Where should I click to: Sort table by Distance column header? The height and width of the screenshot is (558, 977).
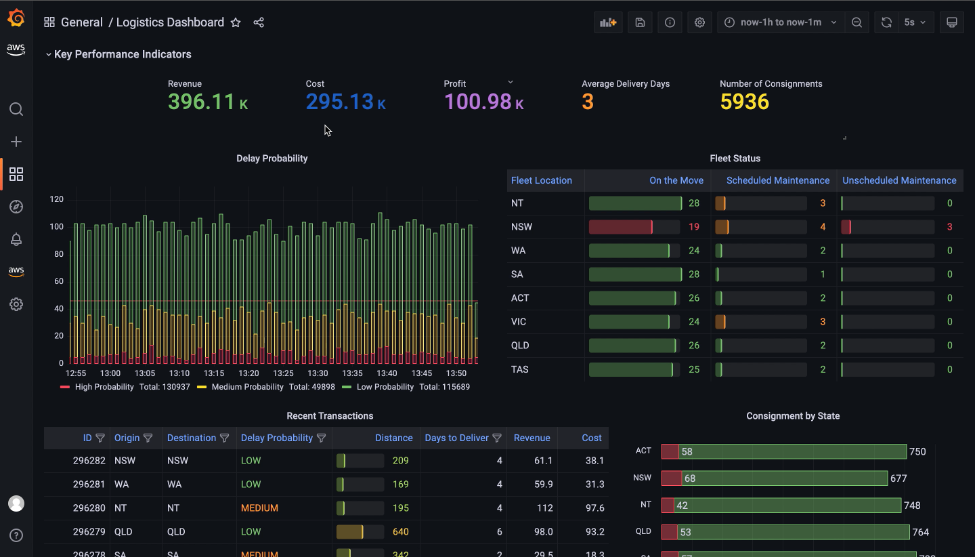point(393,437)
